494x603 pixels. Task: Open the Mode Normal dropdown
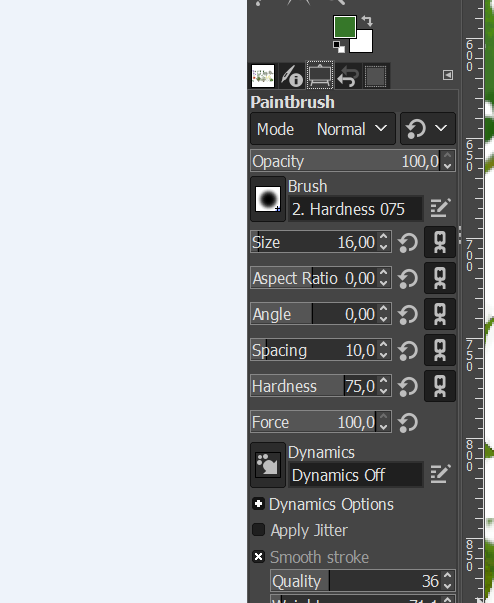323,129
